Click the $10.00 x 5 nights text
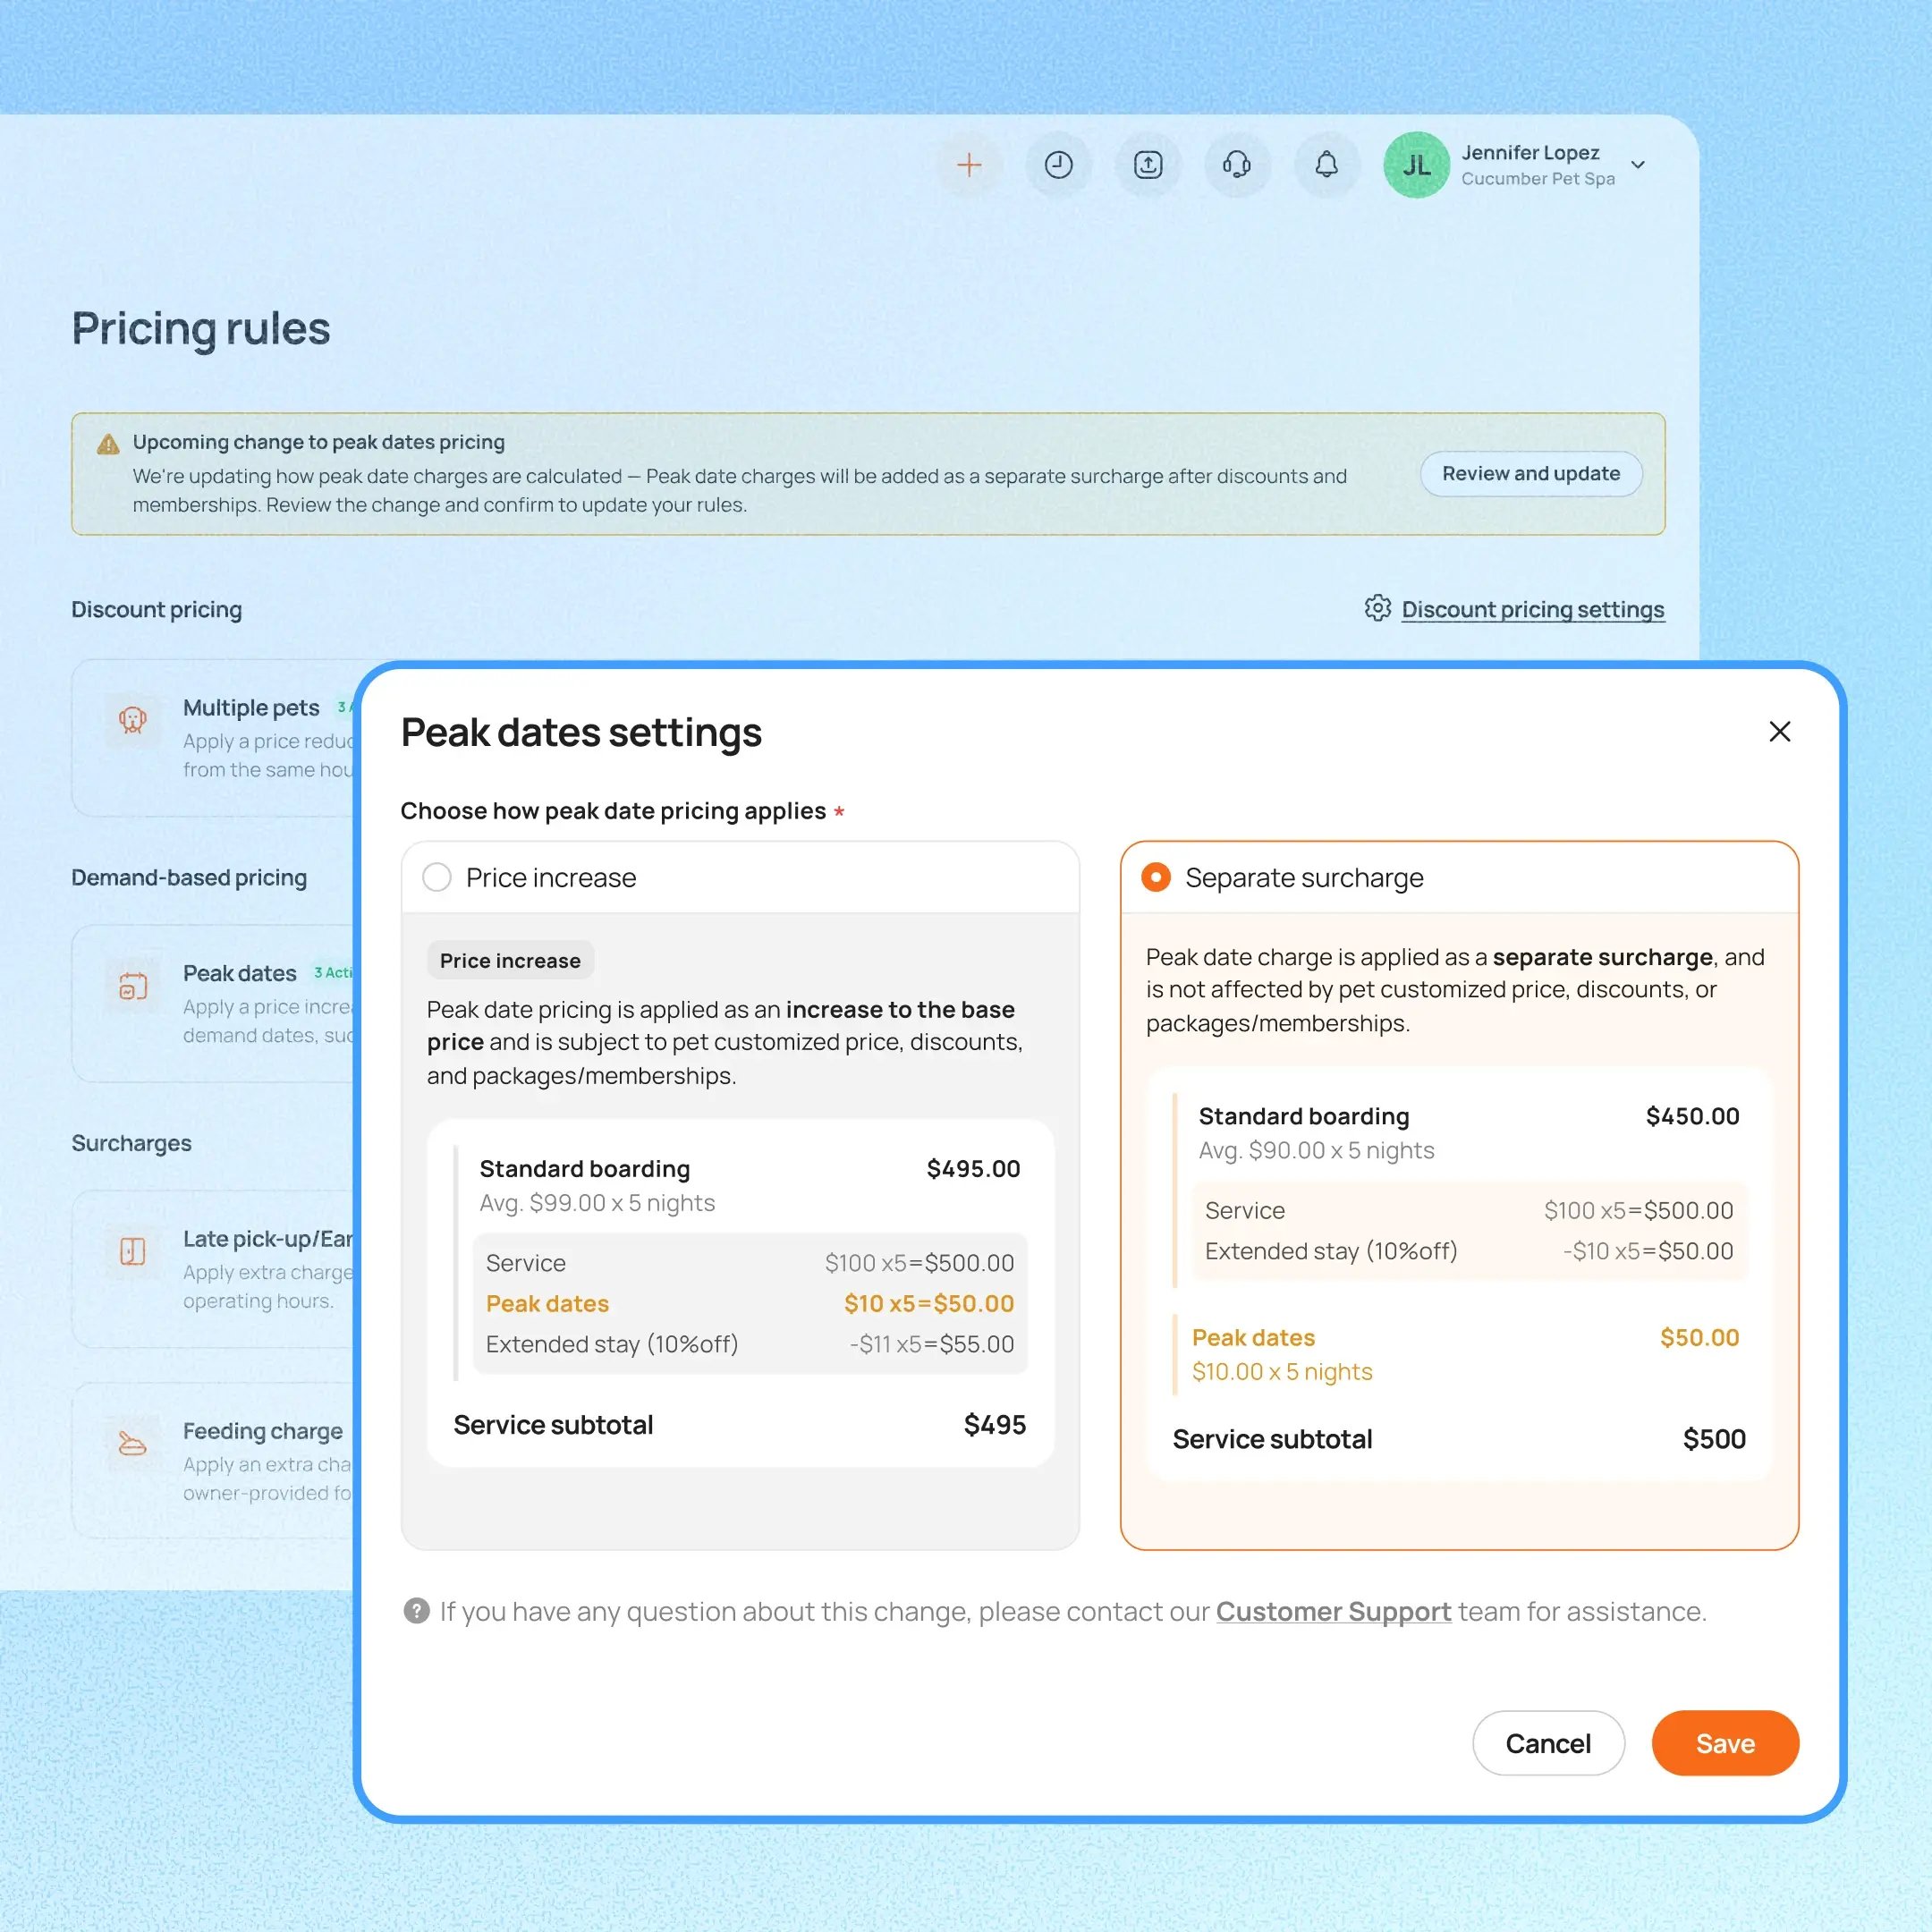The width and height of the screenshot is (1932, 1932). pos(1282,1371)
